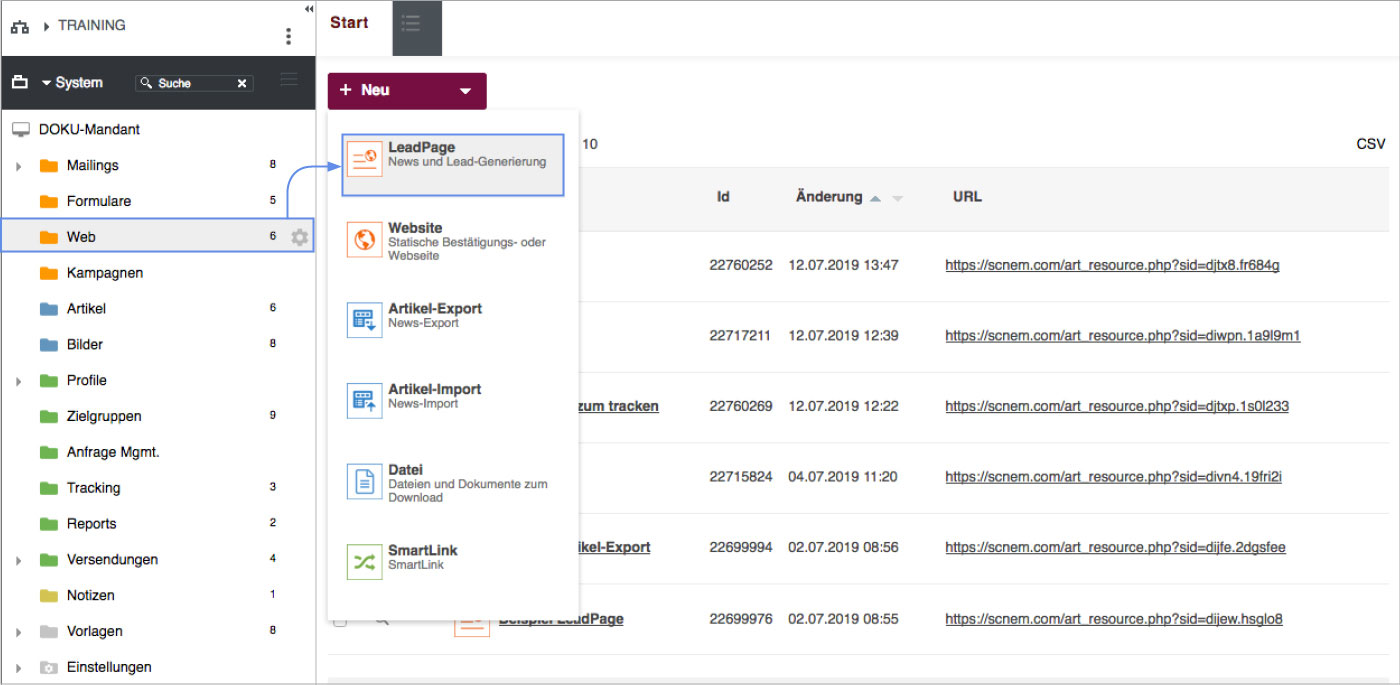Viewport: 1400px width, 685px height.
Task: Toggle checkbox in the last table row
Action: click(x=340, y=620)
